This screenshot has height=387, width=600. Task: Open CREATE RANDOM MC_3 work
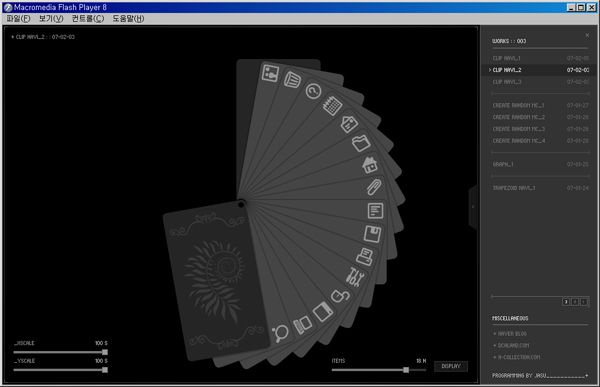[540, 129]
